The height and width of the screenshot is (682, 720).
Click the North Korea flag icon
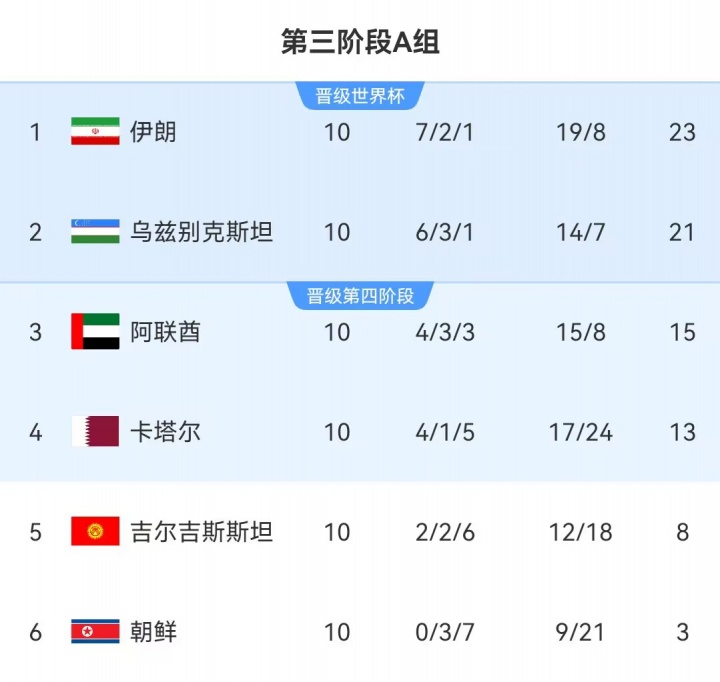95,632
